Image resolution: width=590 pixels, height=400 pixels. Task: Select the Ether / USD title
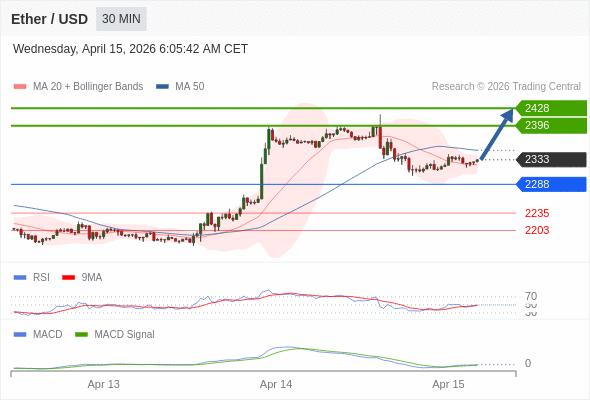click(49, 19)
